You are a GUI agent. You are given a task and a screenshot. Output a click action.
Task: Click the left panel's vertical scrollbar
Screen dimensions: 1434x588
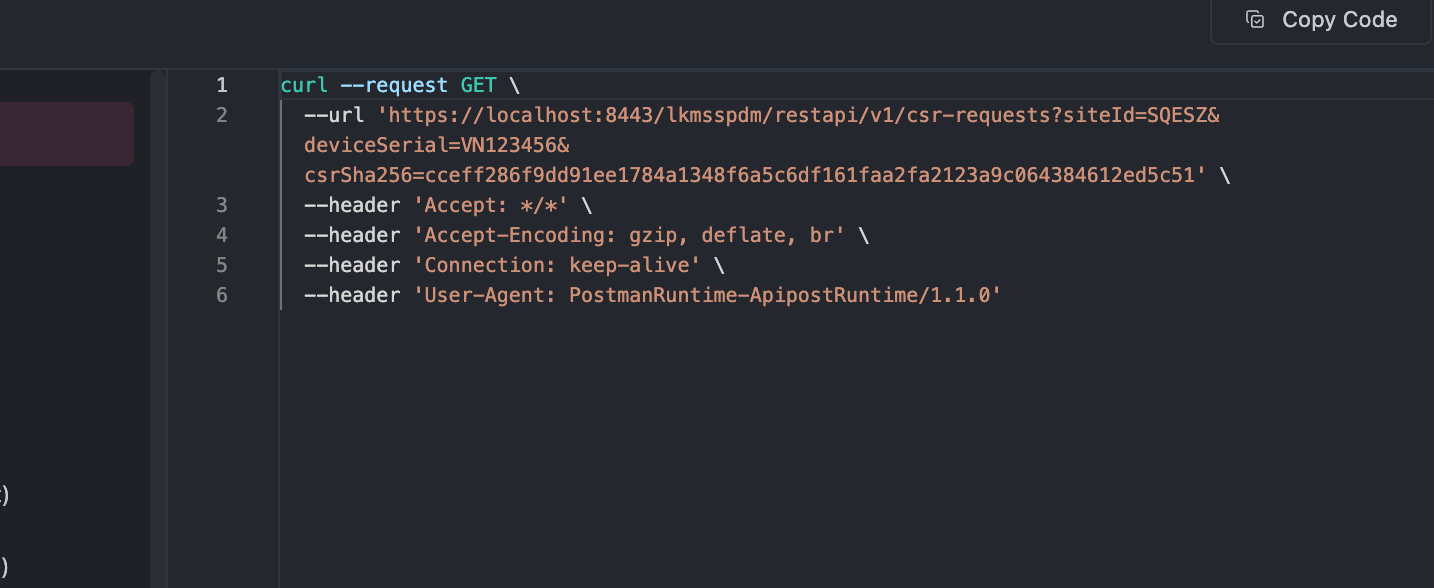[x=158, y=329]
